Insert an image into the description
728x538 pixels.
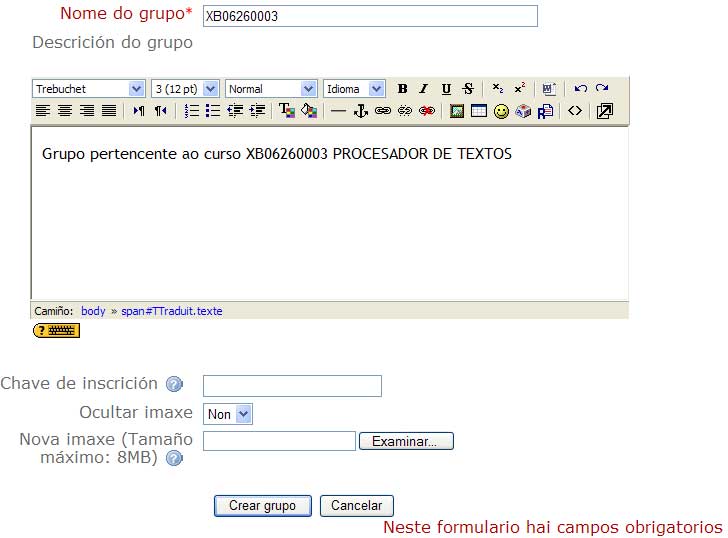pyautogui.click(x=457, y=111)
